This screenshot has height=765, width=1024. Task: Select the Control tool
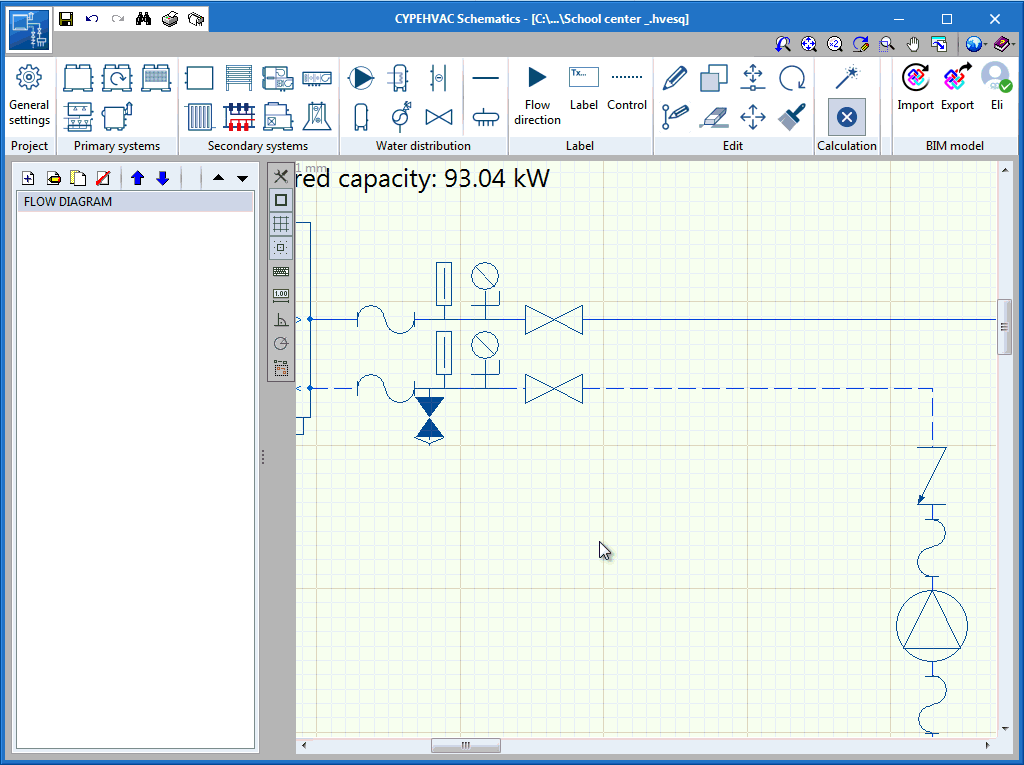[x=626, y=88]
